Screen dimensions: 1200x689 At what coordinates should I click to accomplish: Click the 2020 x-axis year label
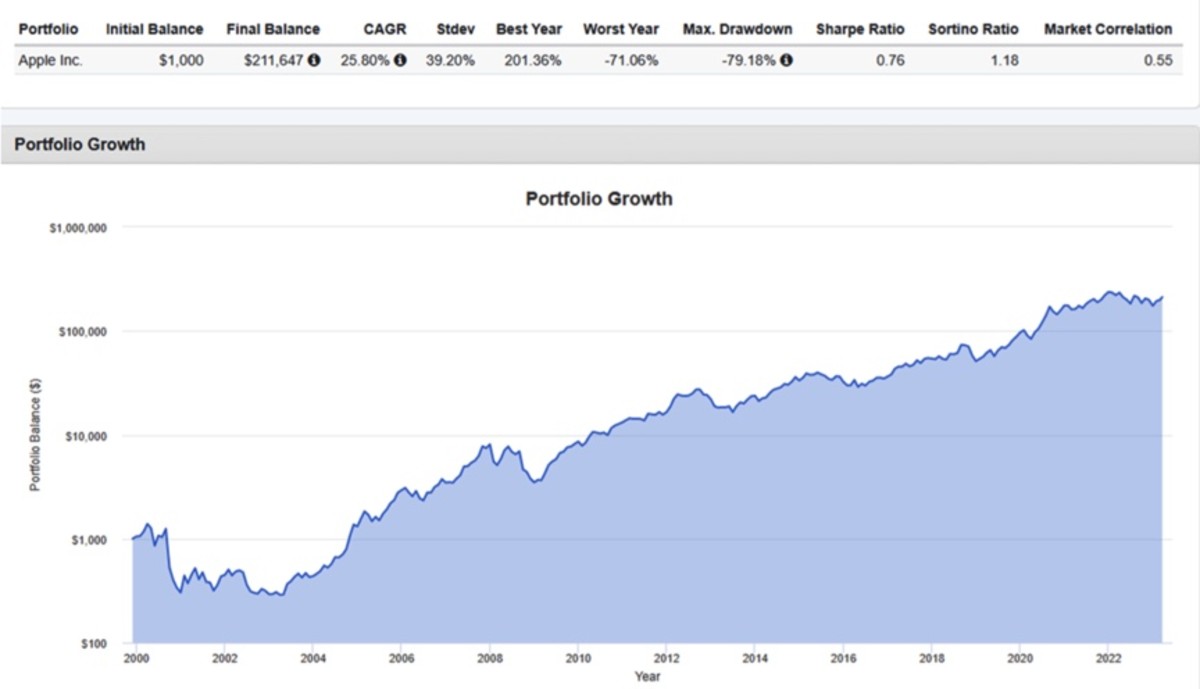point(1021,659)
